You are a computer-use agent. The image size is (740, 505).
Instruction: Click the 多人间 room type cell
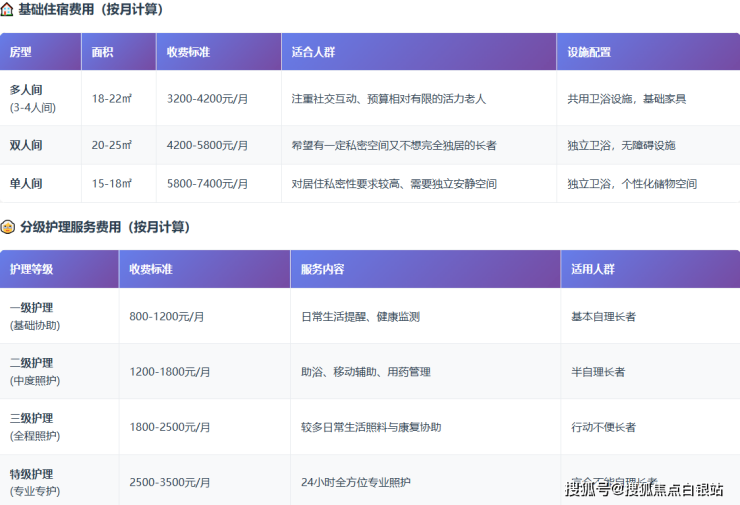[27, 89]
